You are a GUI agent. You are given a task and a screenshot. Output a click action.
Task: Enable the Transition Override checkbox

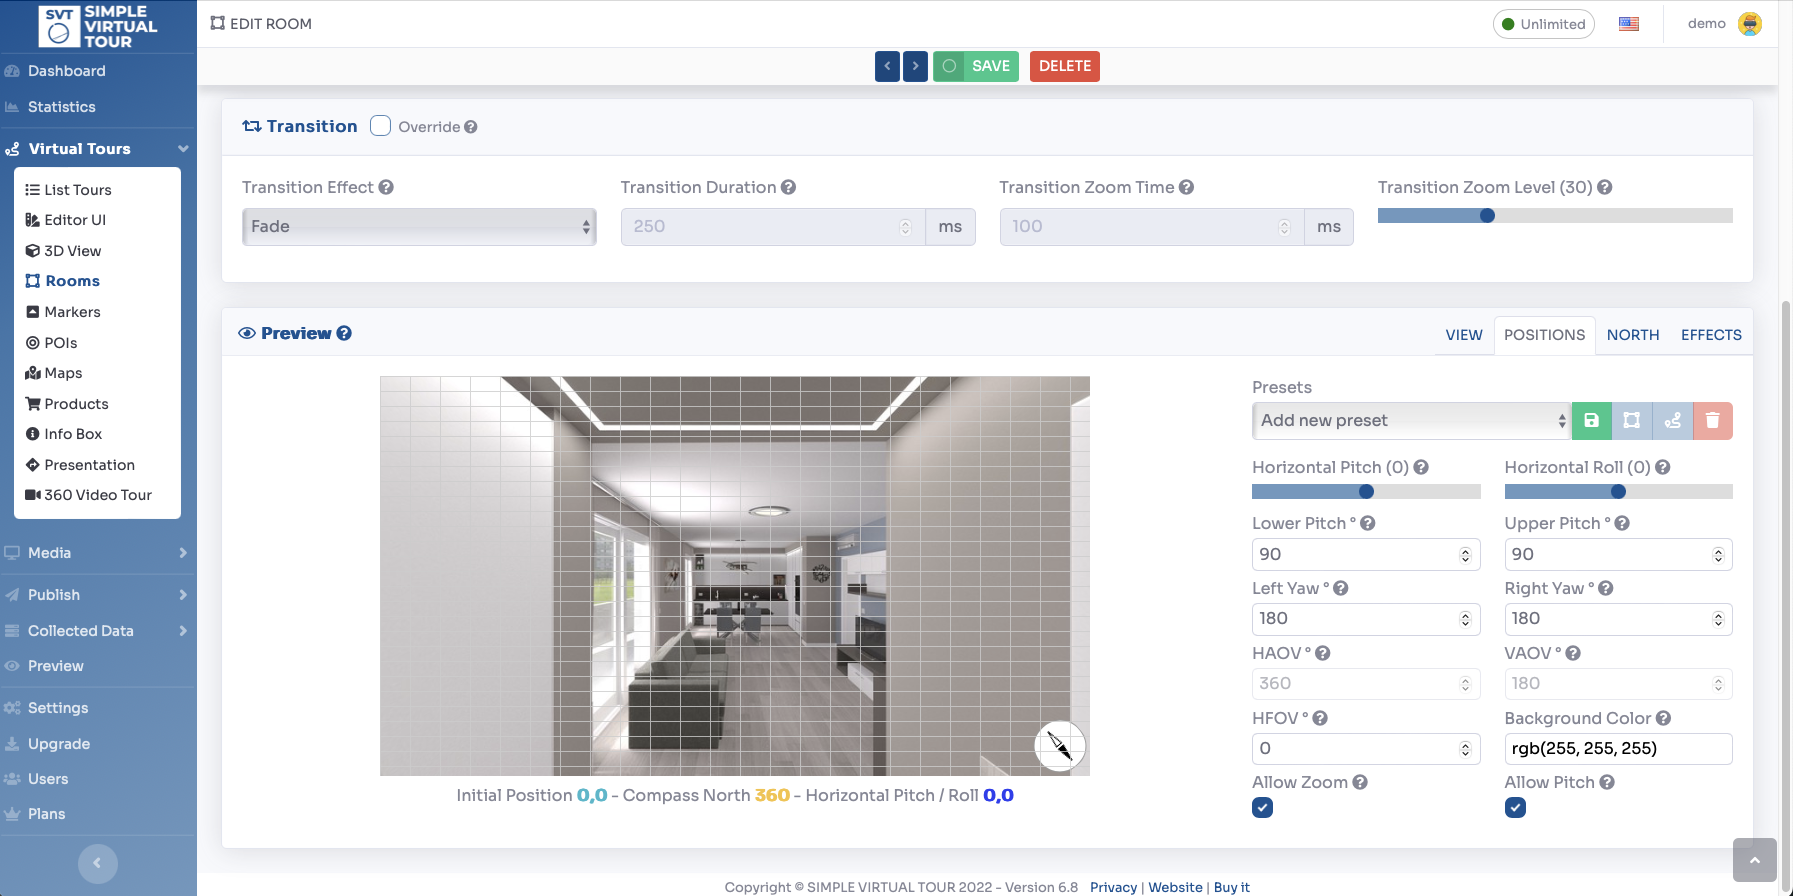380,126
